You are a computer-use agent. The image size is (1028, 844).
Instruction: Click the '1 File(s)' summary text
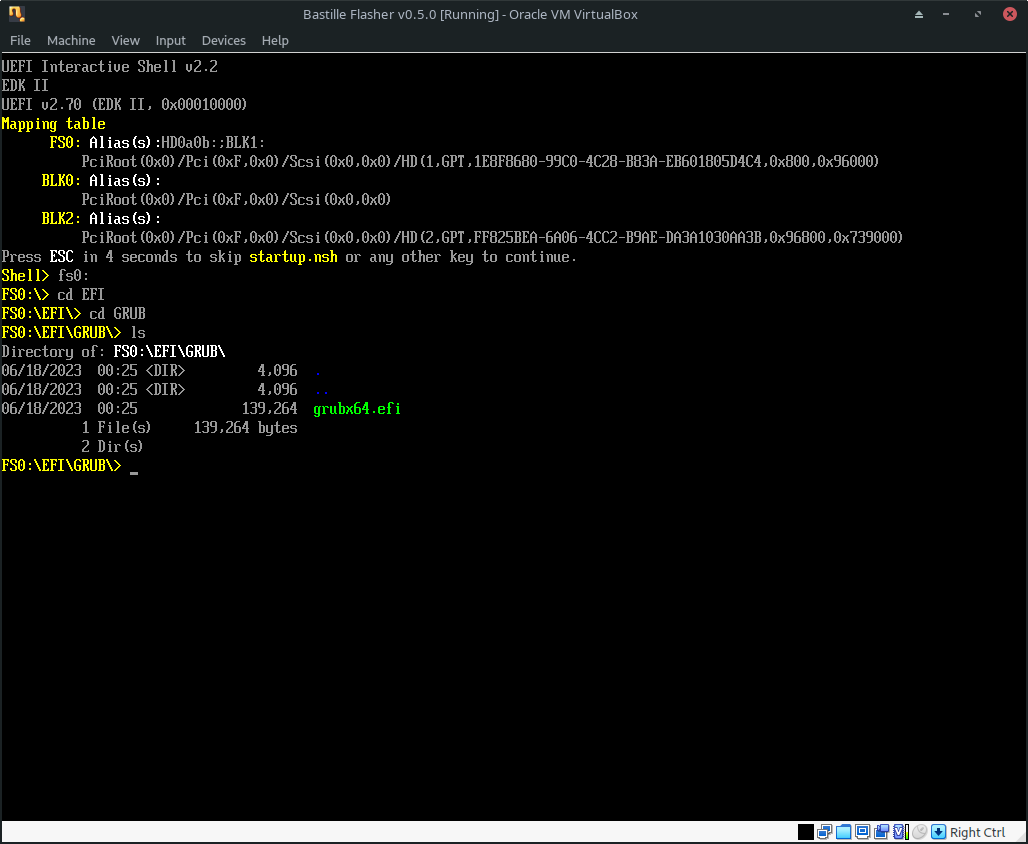click(116, 428)
